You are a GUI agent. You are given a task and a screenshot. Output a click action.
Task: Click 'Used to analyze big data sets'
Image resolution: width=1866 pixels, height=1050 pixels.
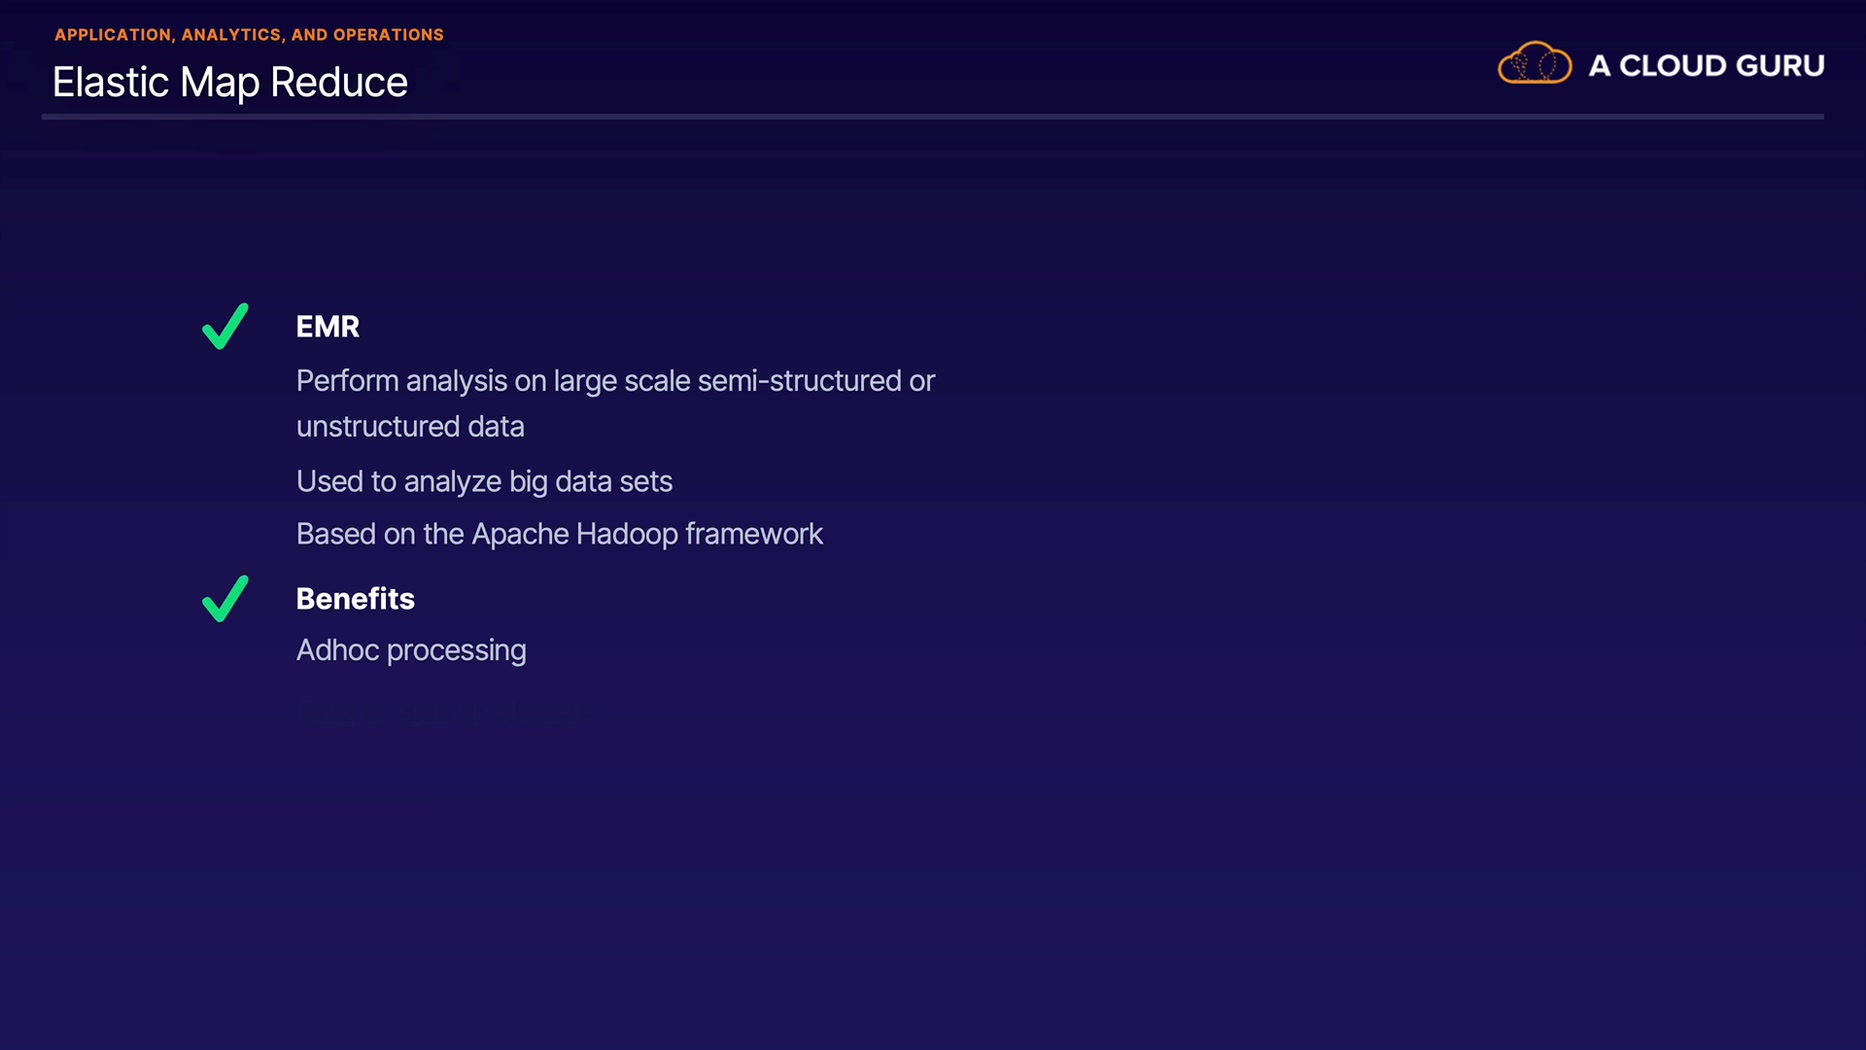pyautogui.click(x=484, y=482)
